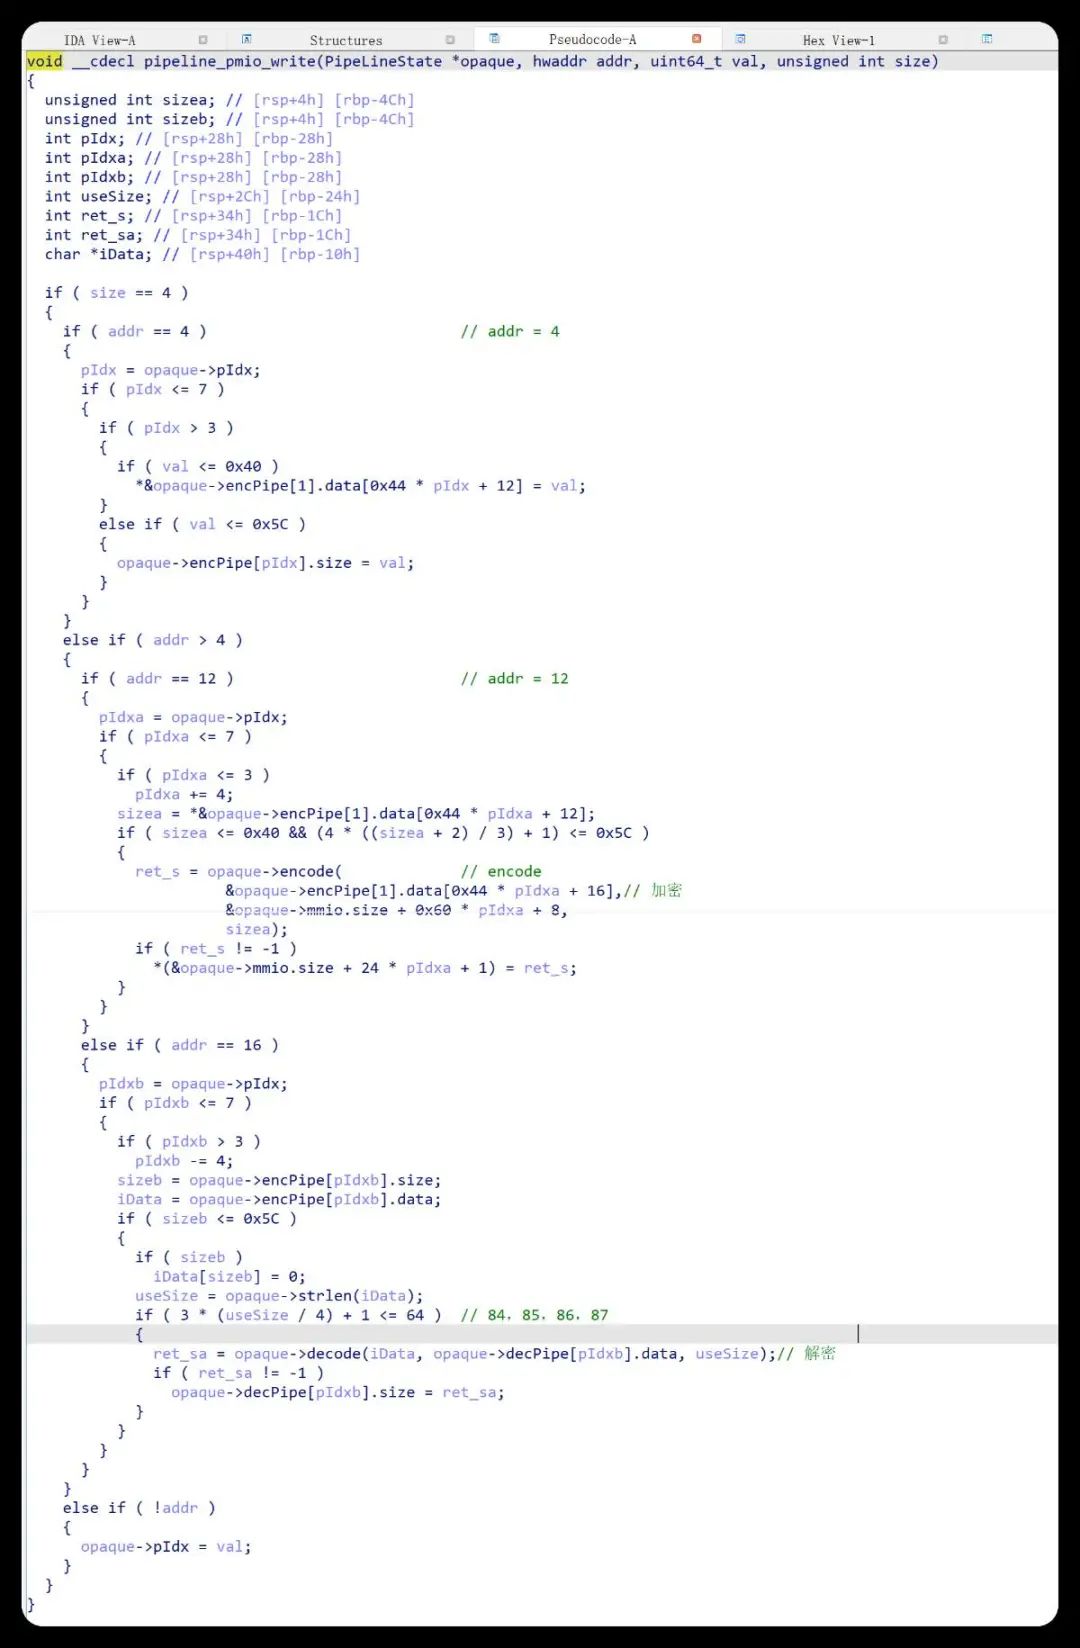This screenshot has height=1648, width=1080.
Task: Click the 'else if ( addr > 4 )' line
Action: coord(152,640)
